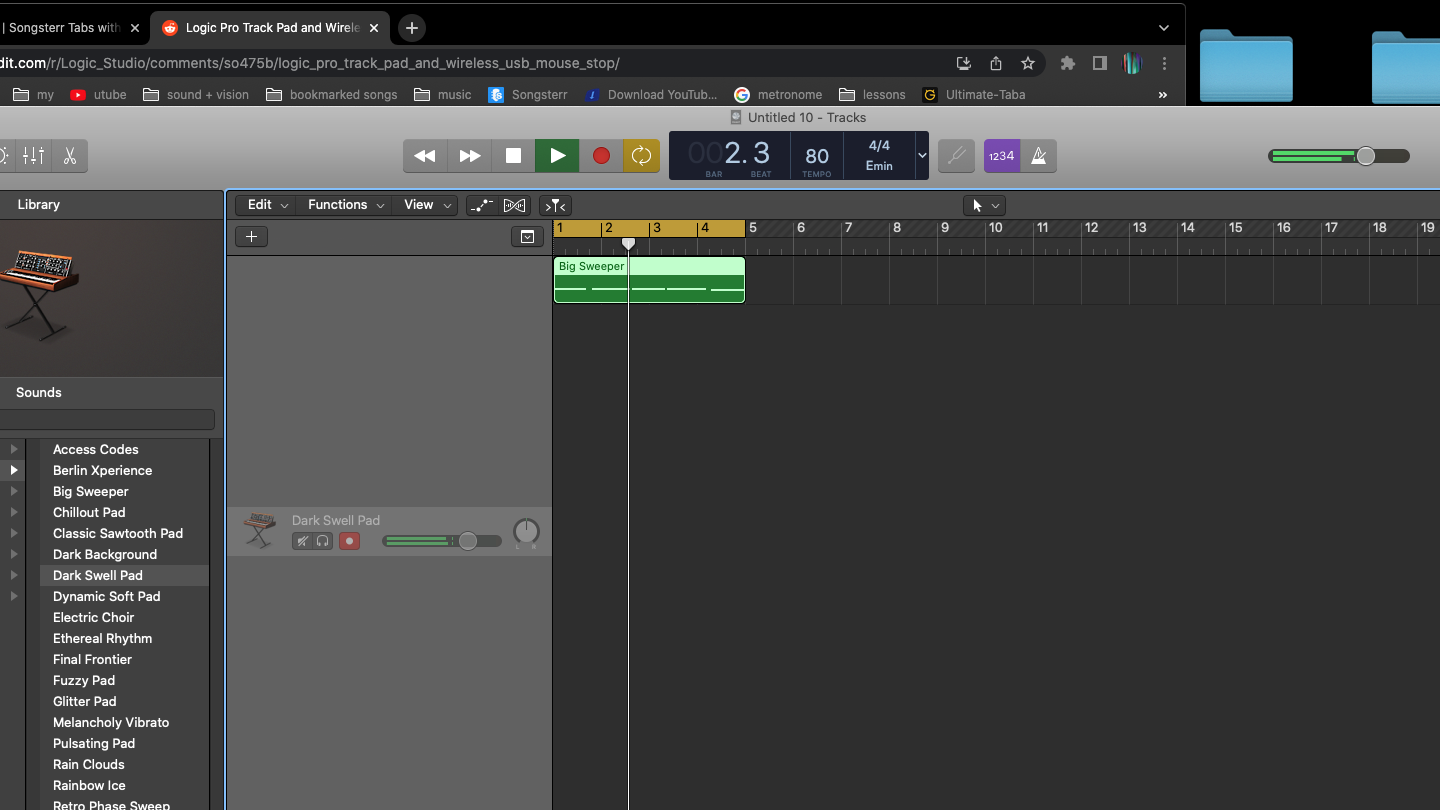Image resolution: width=1440 pixels, height=810 pixels.
Task: Select the Big Sweeper patch in the Library
Action: point(91,491)
